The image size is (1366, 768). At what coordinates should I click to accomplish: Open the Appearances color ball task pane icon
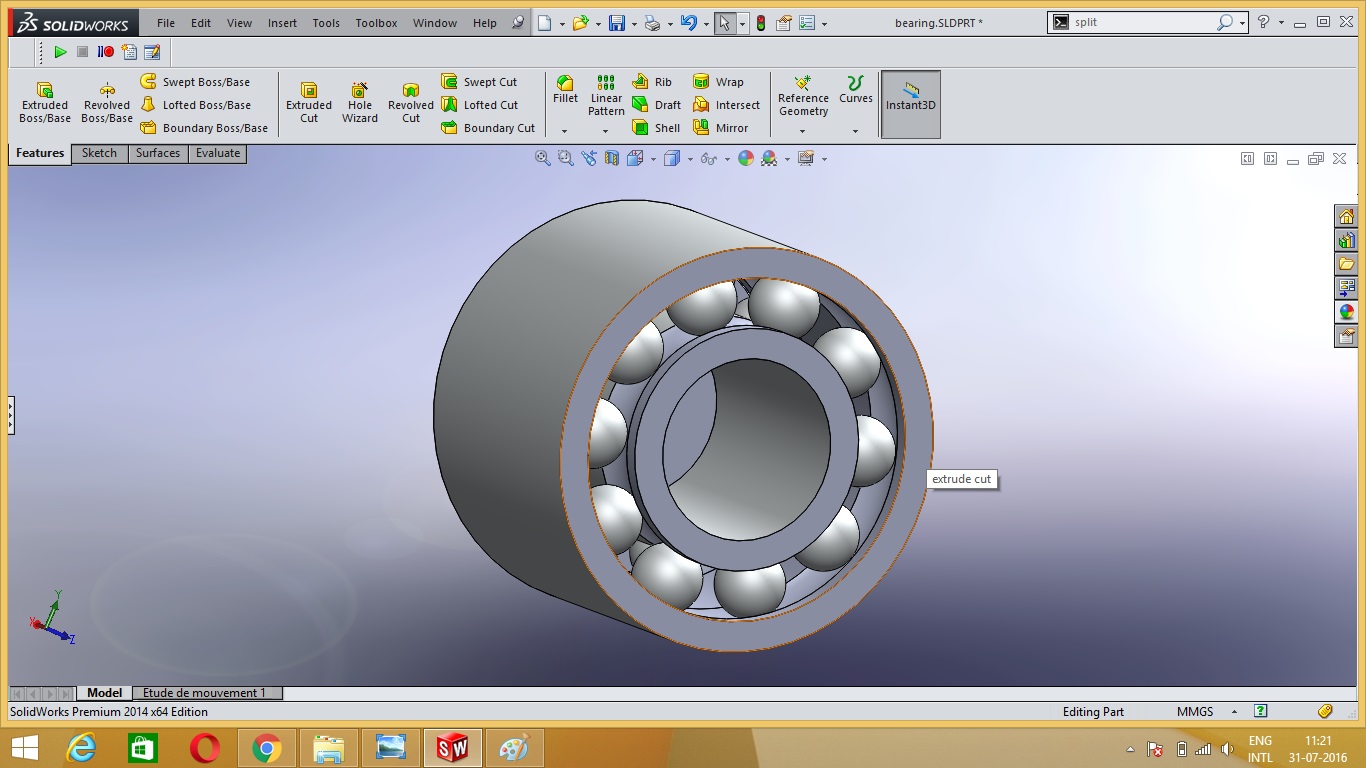click(x=1346, y=312)
